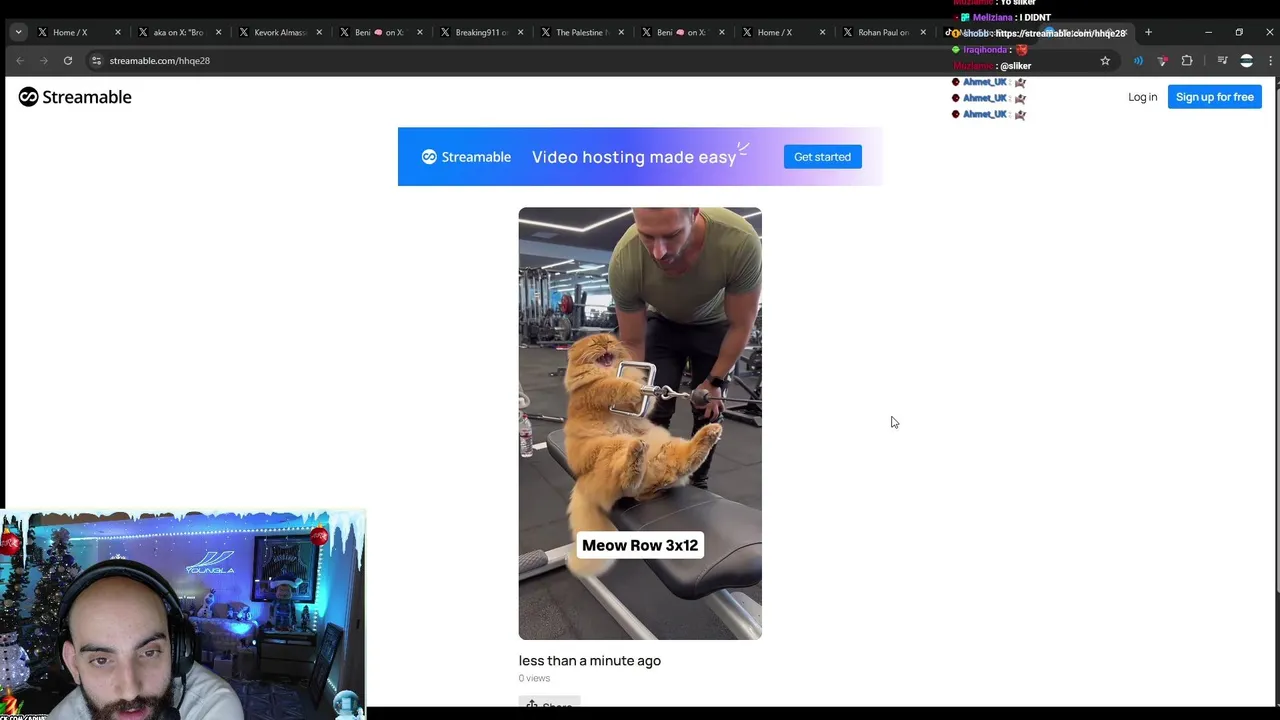Open site information icon beside the URL
Viewport: 1280px width, 720px height.
(x=96, y=61)
